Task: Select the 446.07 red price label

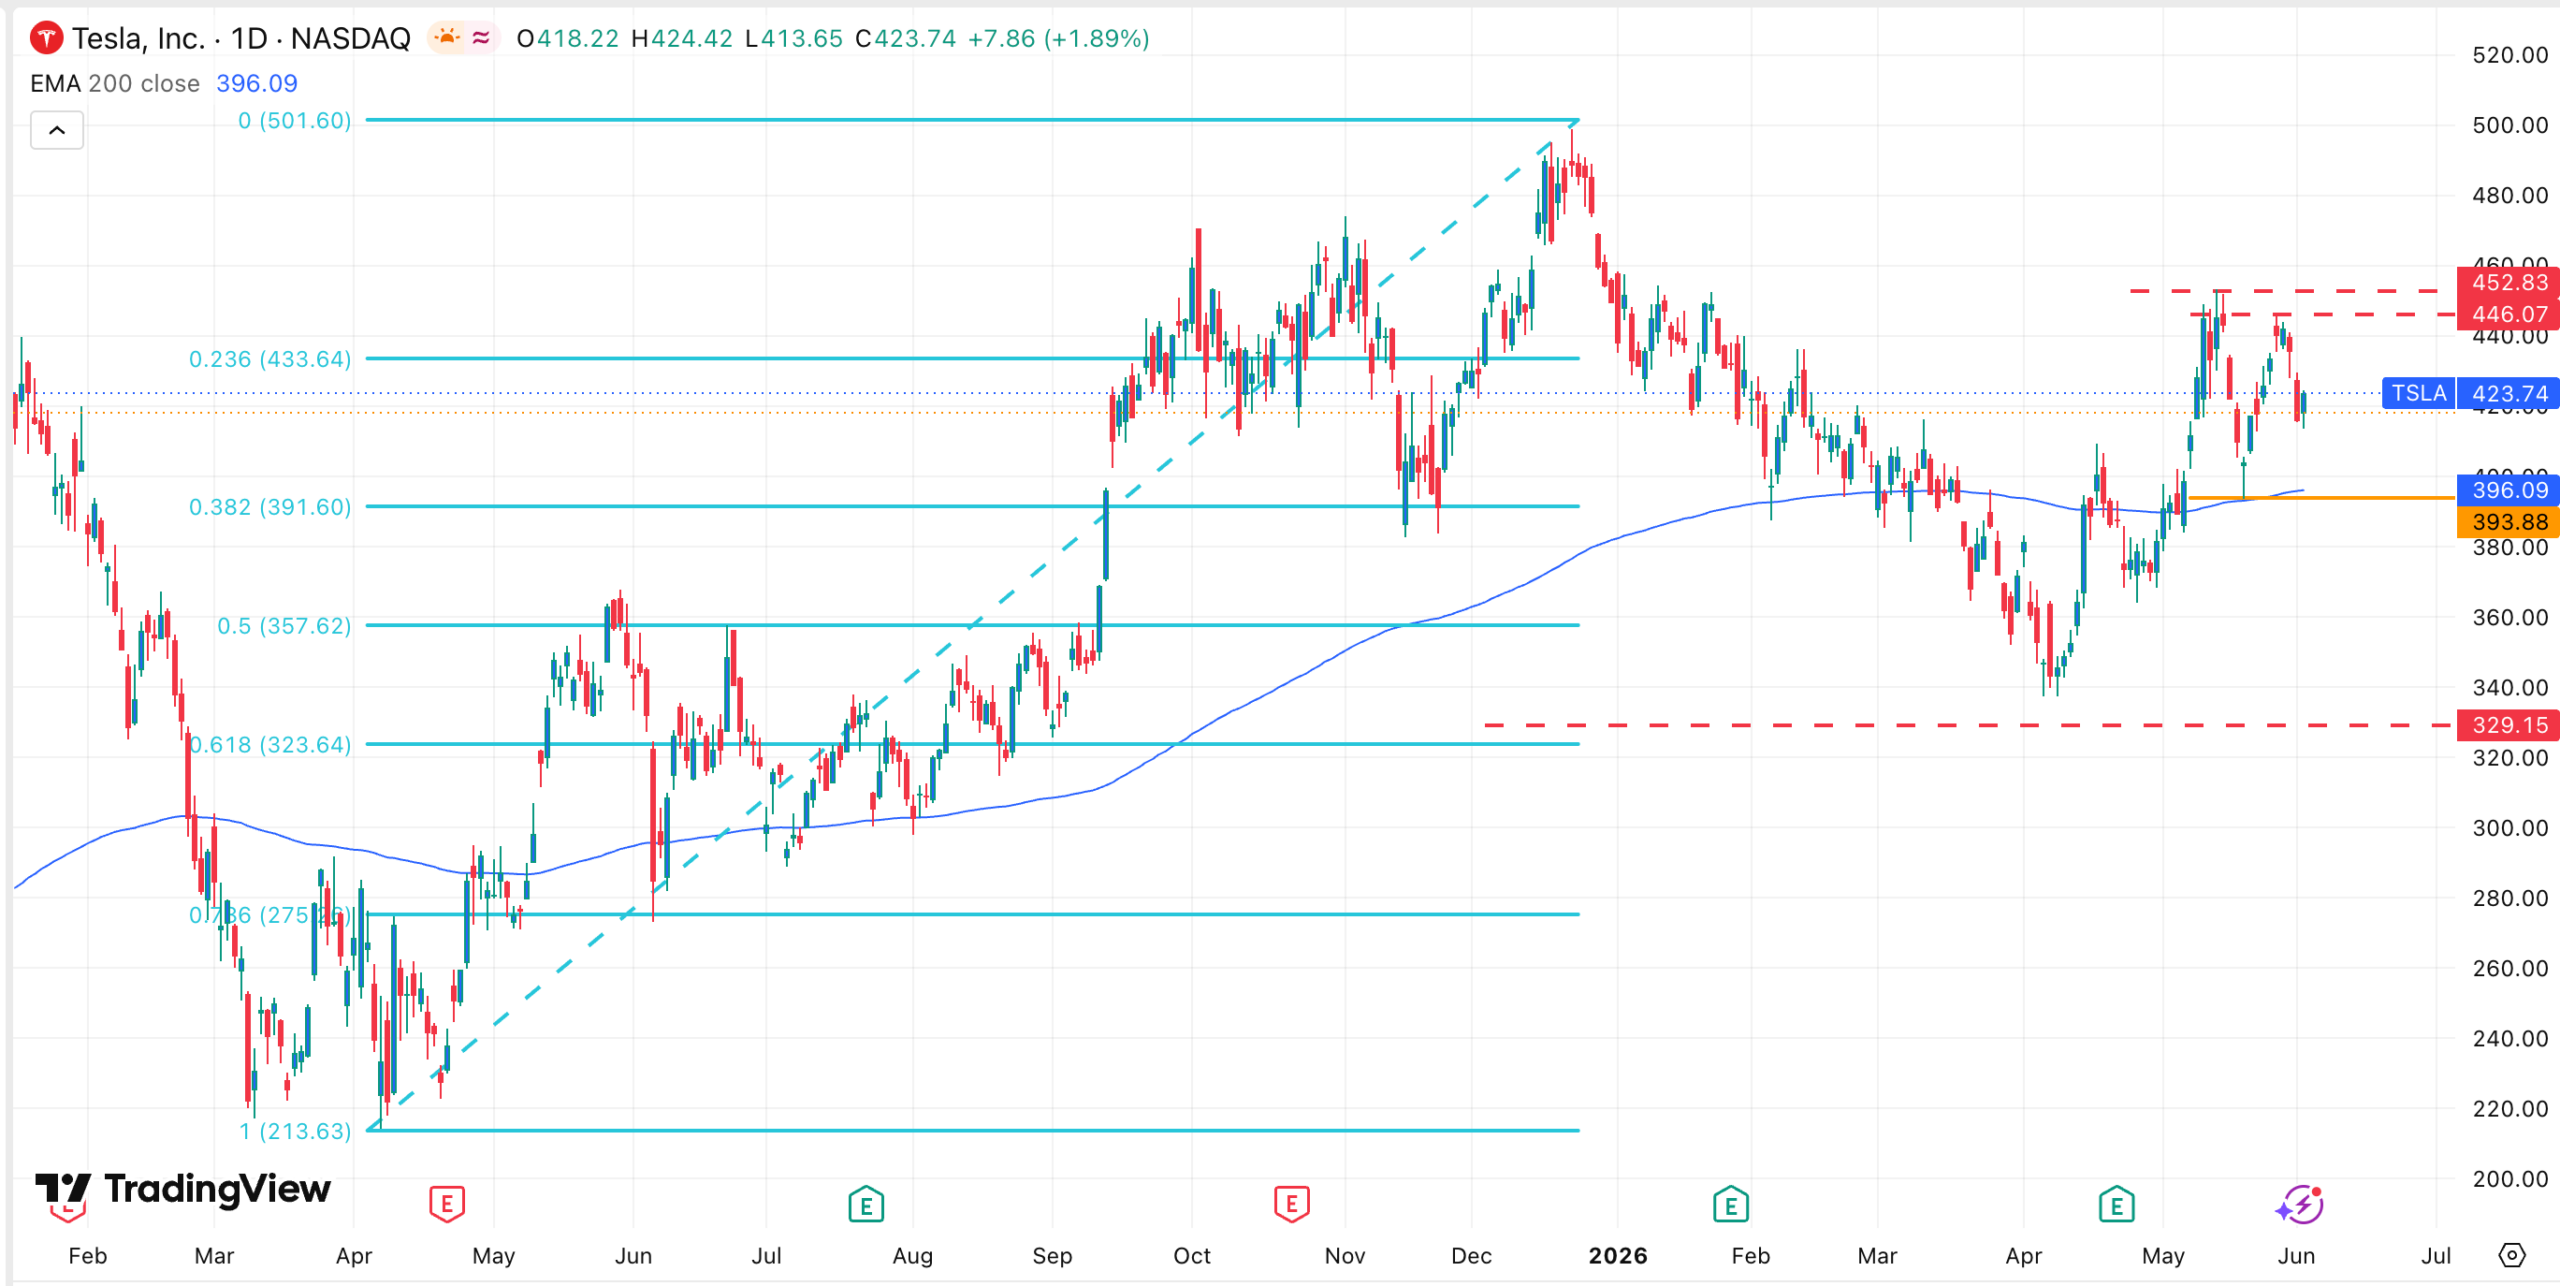Action: point(2508,314)
